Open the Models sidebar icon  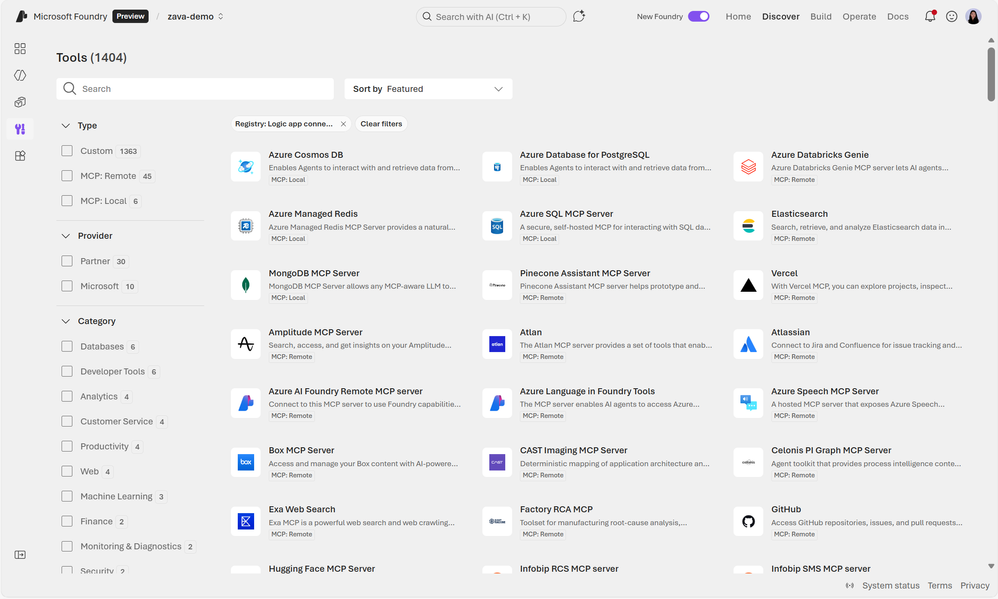coord(20,101)
